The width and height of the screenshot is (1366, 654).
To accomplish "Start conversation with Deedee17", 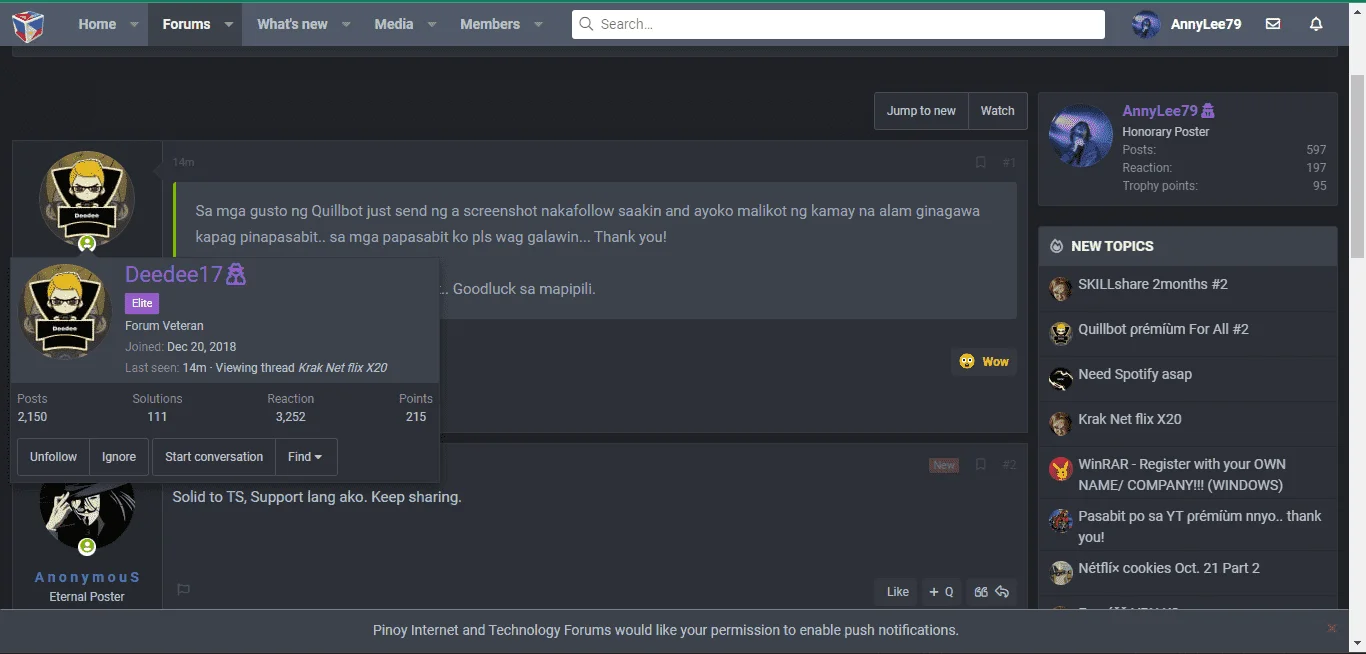I will point(214,457).
